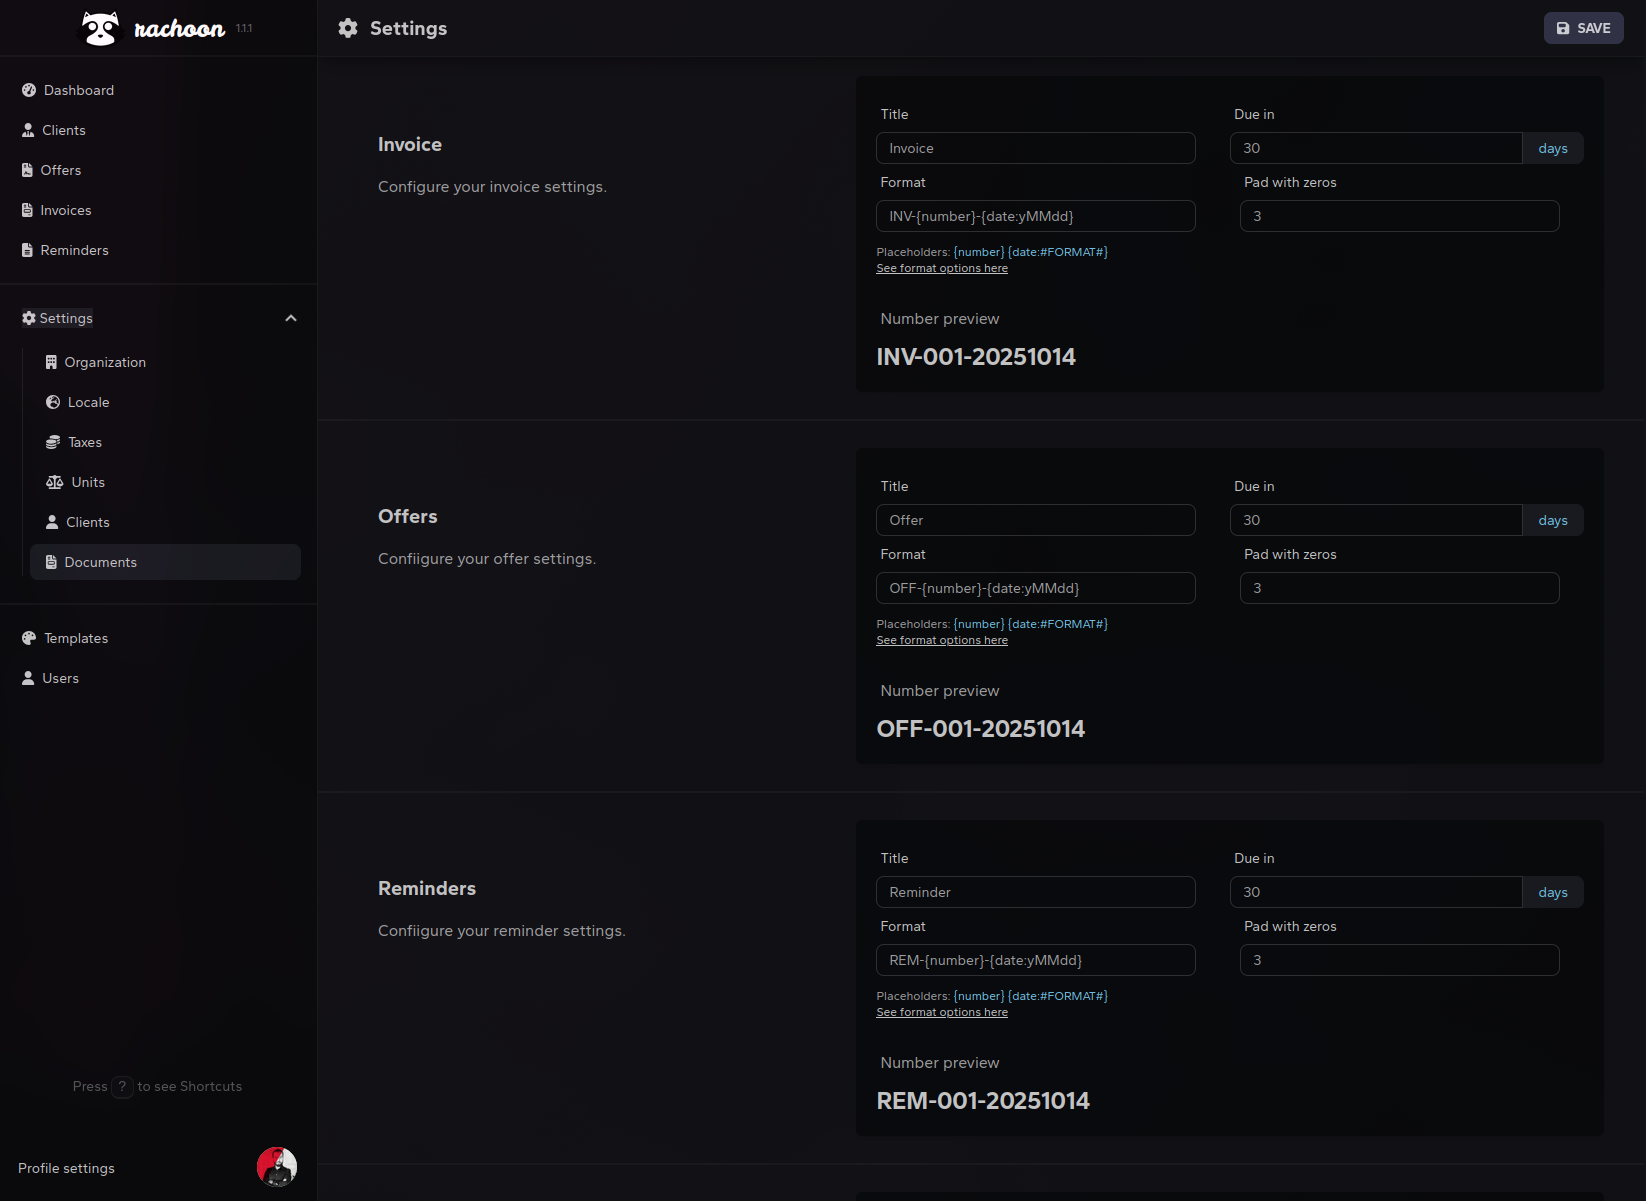Viewport: 1646px width, 1201px height.
Task: Click the Templates palette icon
Action: [29, 638]
